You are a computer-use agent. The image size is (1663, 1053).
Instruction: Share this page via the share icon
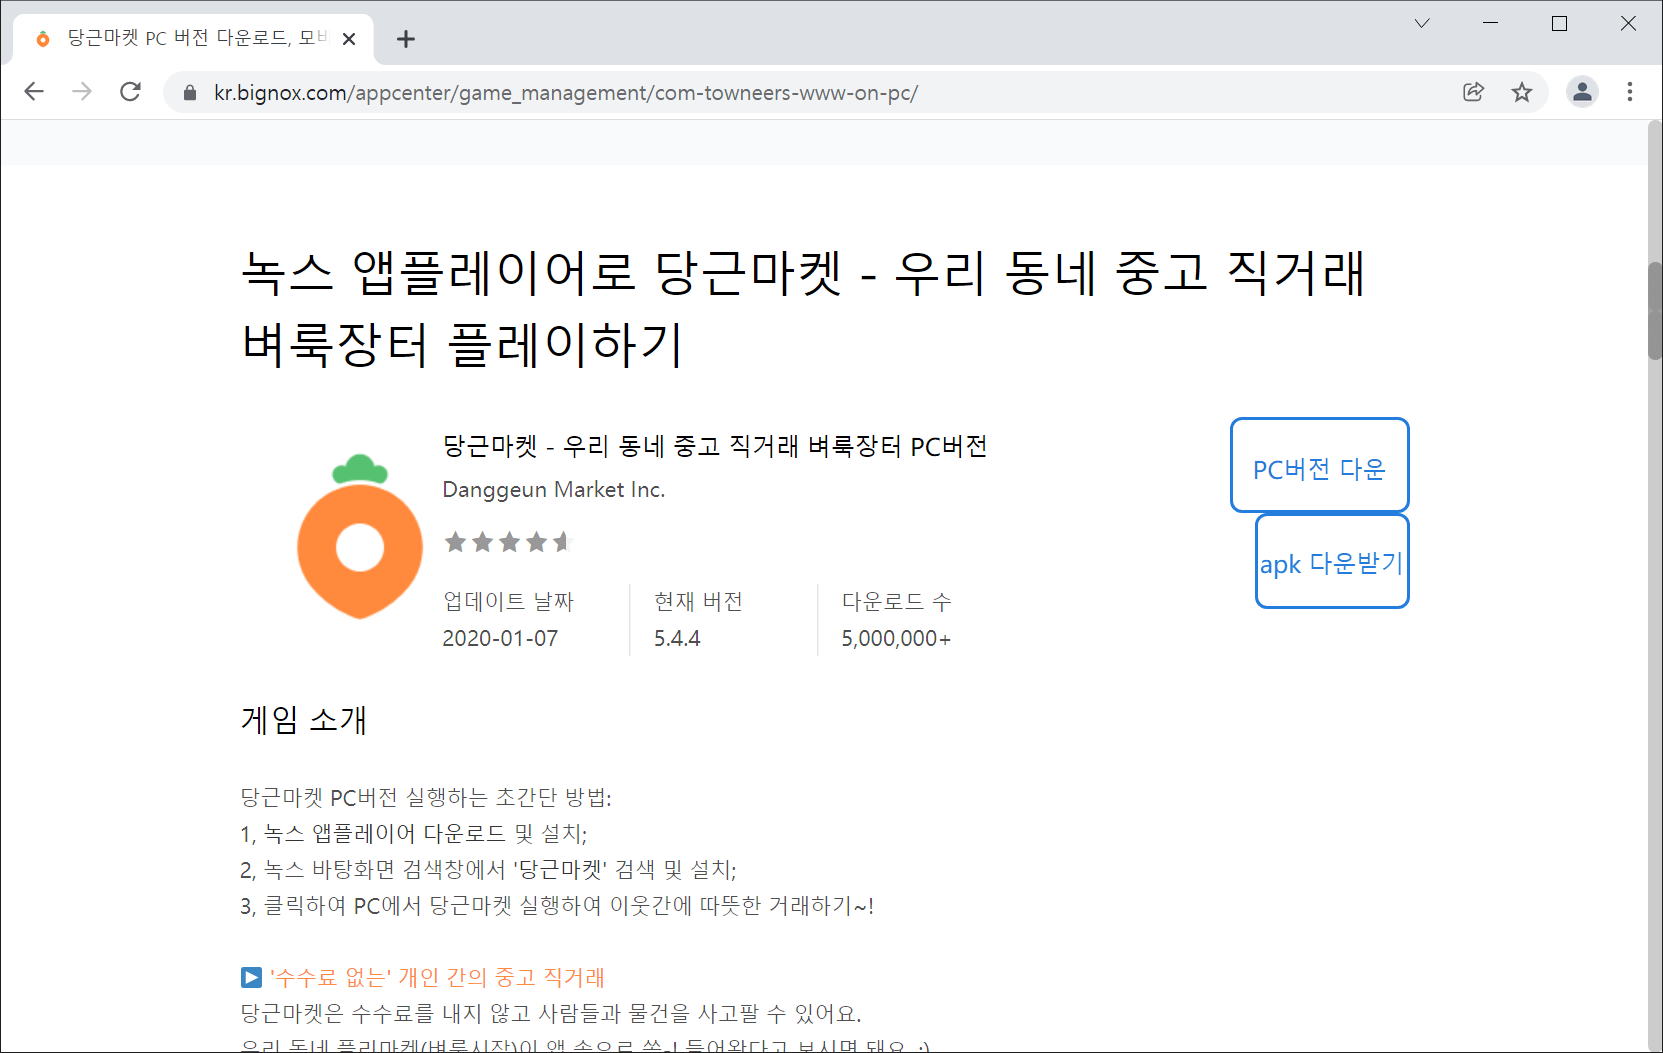pyautogui.click(x=1473, y=92)
